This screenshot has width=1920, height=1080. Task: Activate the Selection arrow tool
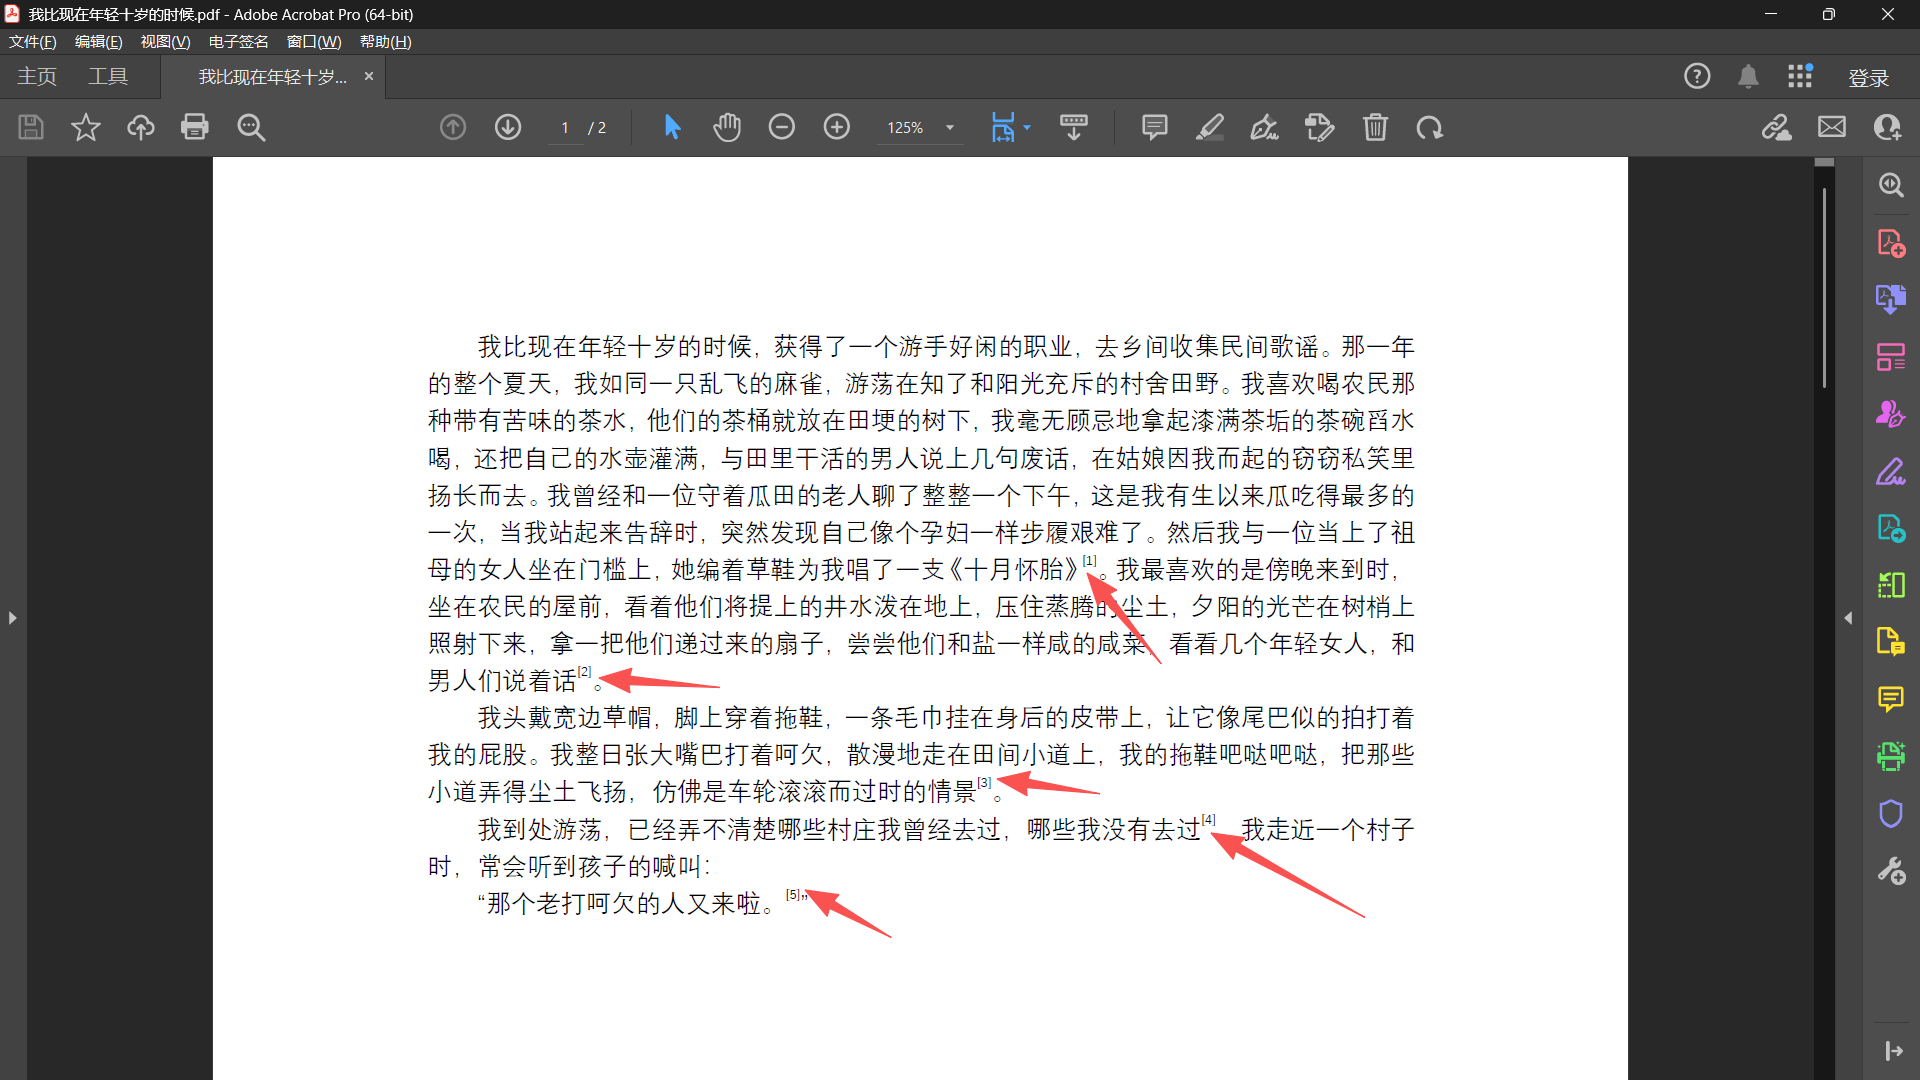(672, 127)
